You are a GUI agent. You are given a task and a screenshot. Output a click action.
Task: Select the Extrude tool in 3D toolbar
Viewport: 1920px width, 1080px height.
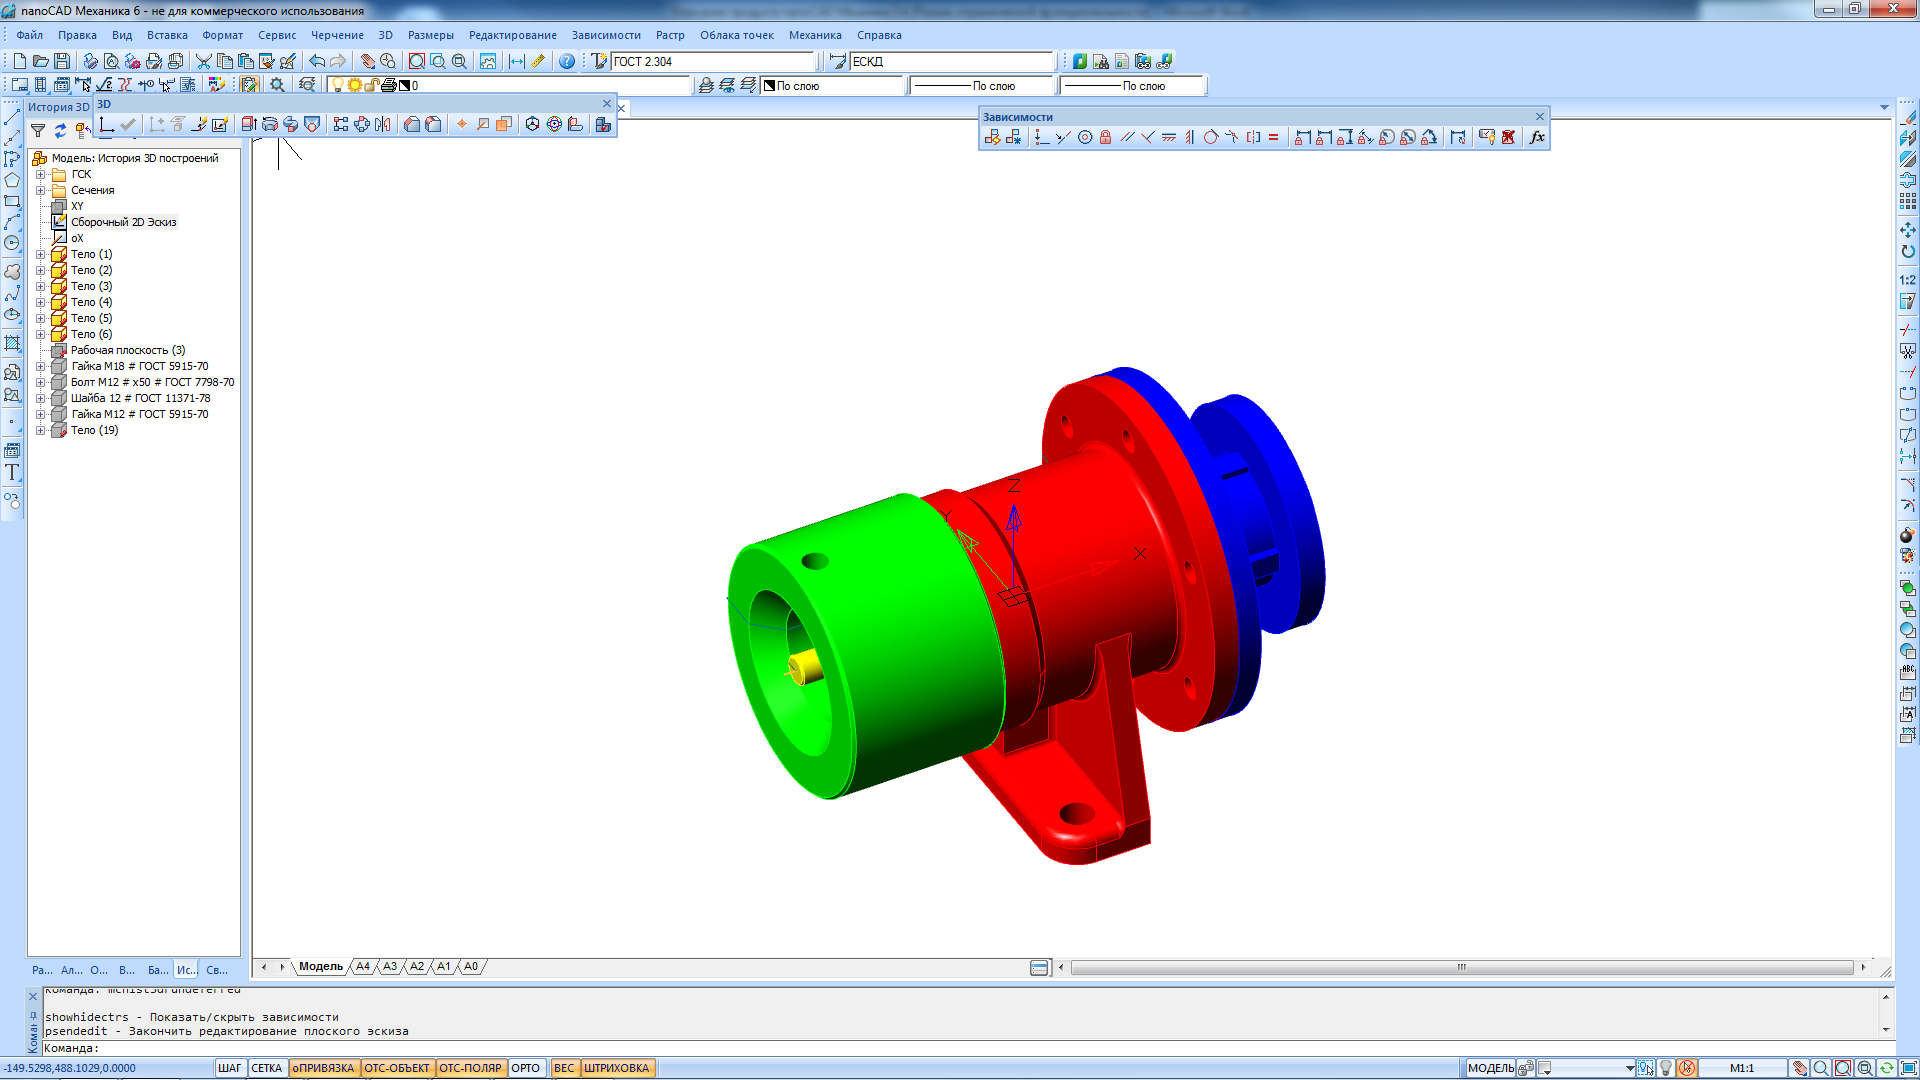click(x=249, y=124)
